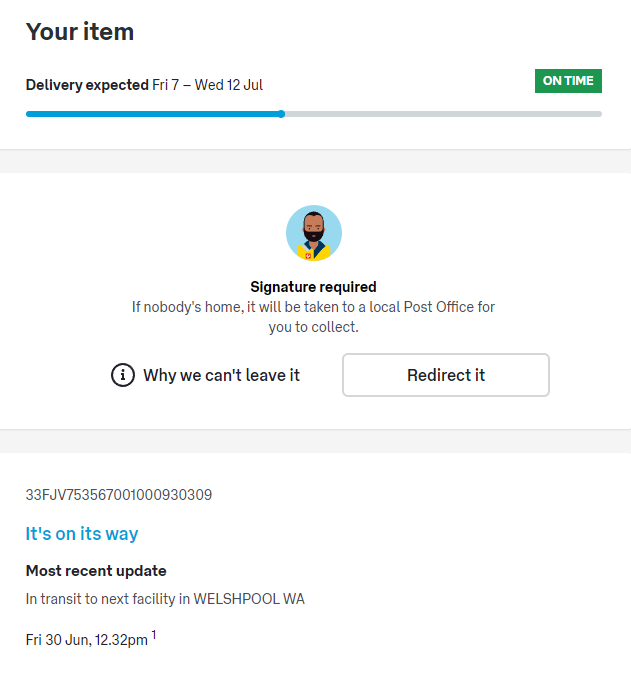Image resolution: width=631 pixels, height=694 pixels.
Task: Click the Delivery expected label
Action: tap(87, 85)
